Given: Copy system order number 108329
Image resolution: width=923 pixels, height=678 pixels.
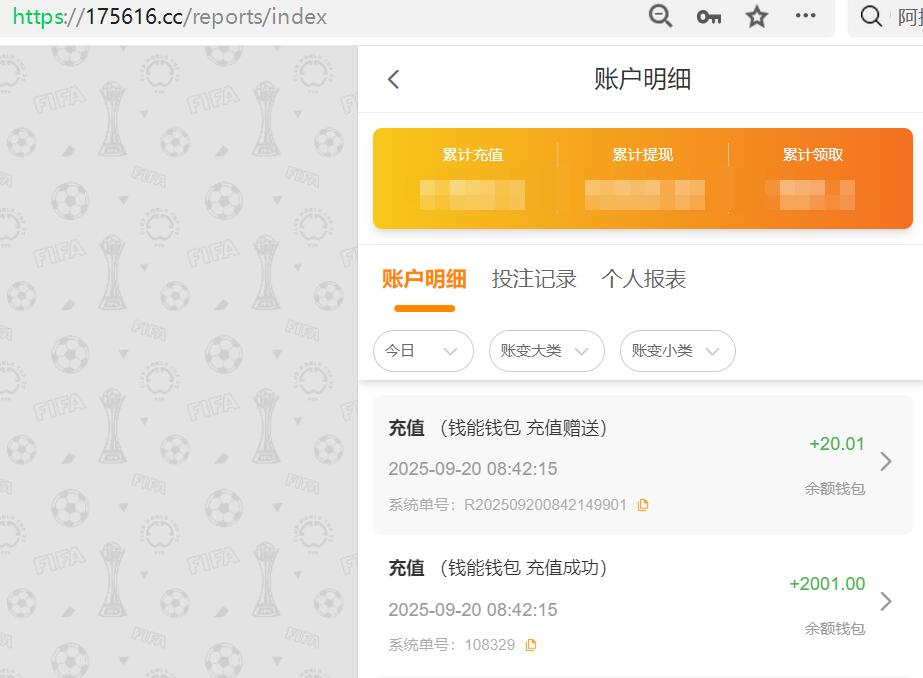Looking at the screenshot, I should coord(529,645).
